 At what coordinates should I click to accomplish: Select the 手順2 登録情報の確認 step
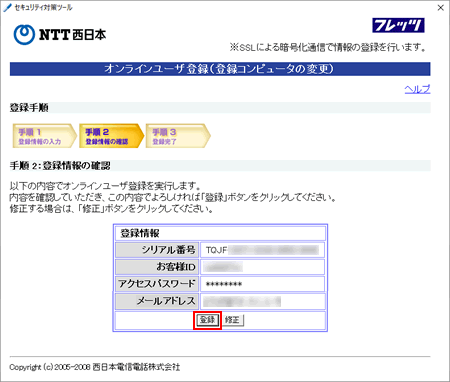pyautogui.click(x=111, y=136)
